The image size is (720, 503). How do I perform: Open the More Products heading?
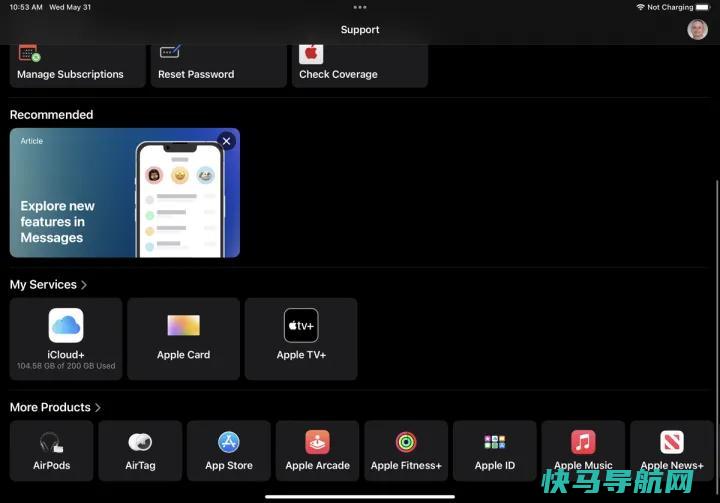[x=50, y=407]
